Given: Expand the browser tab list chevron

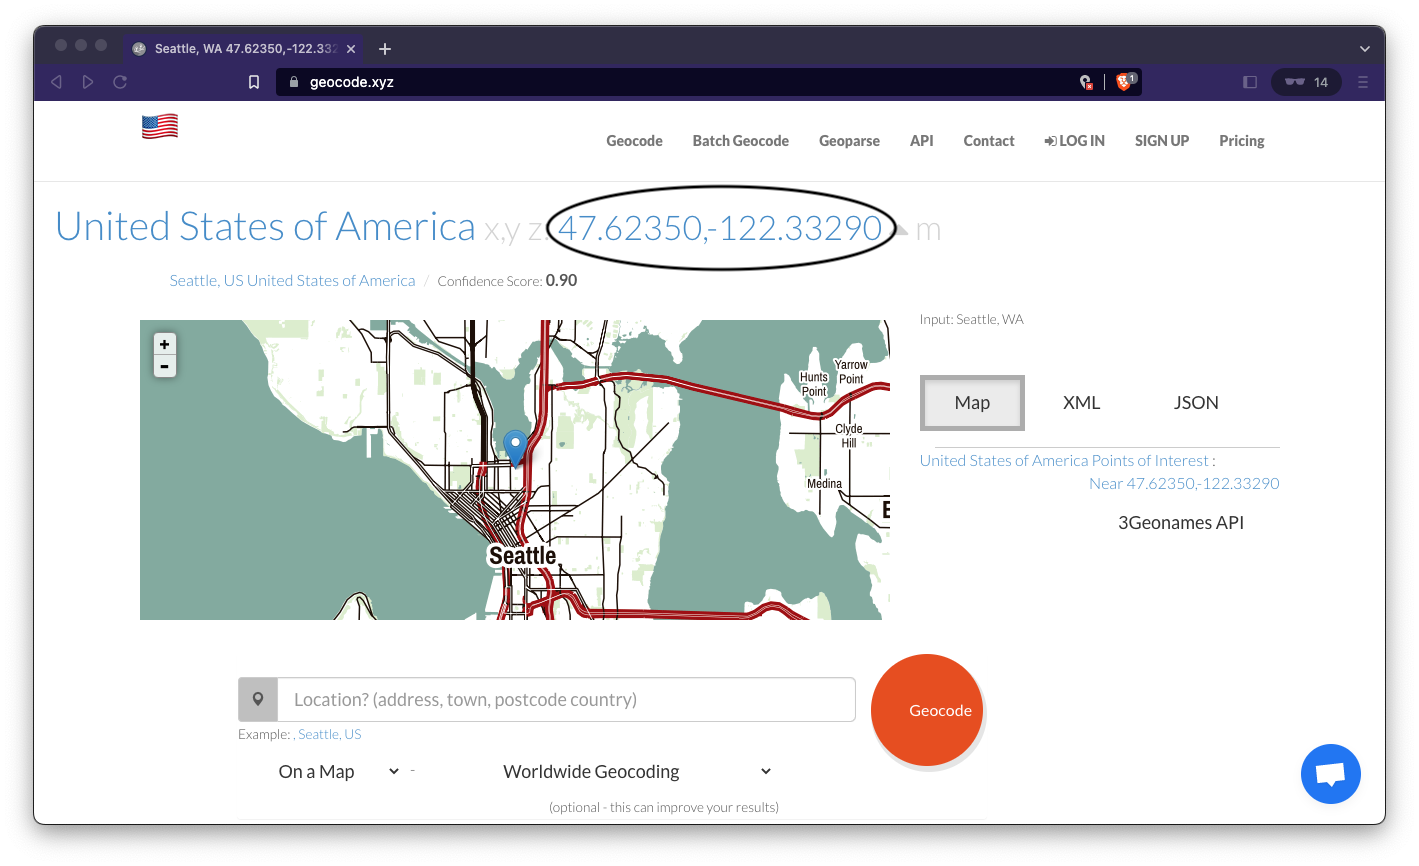Looking at the screenshot, I should click(x=1365, y=49).
